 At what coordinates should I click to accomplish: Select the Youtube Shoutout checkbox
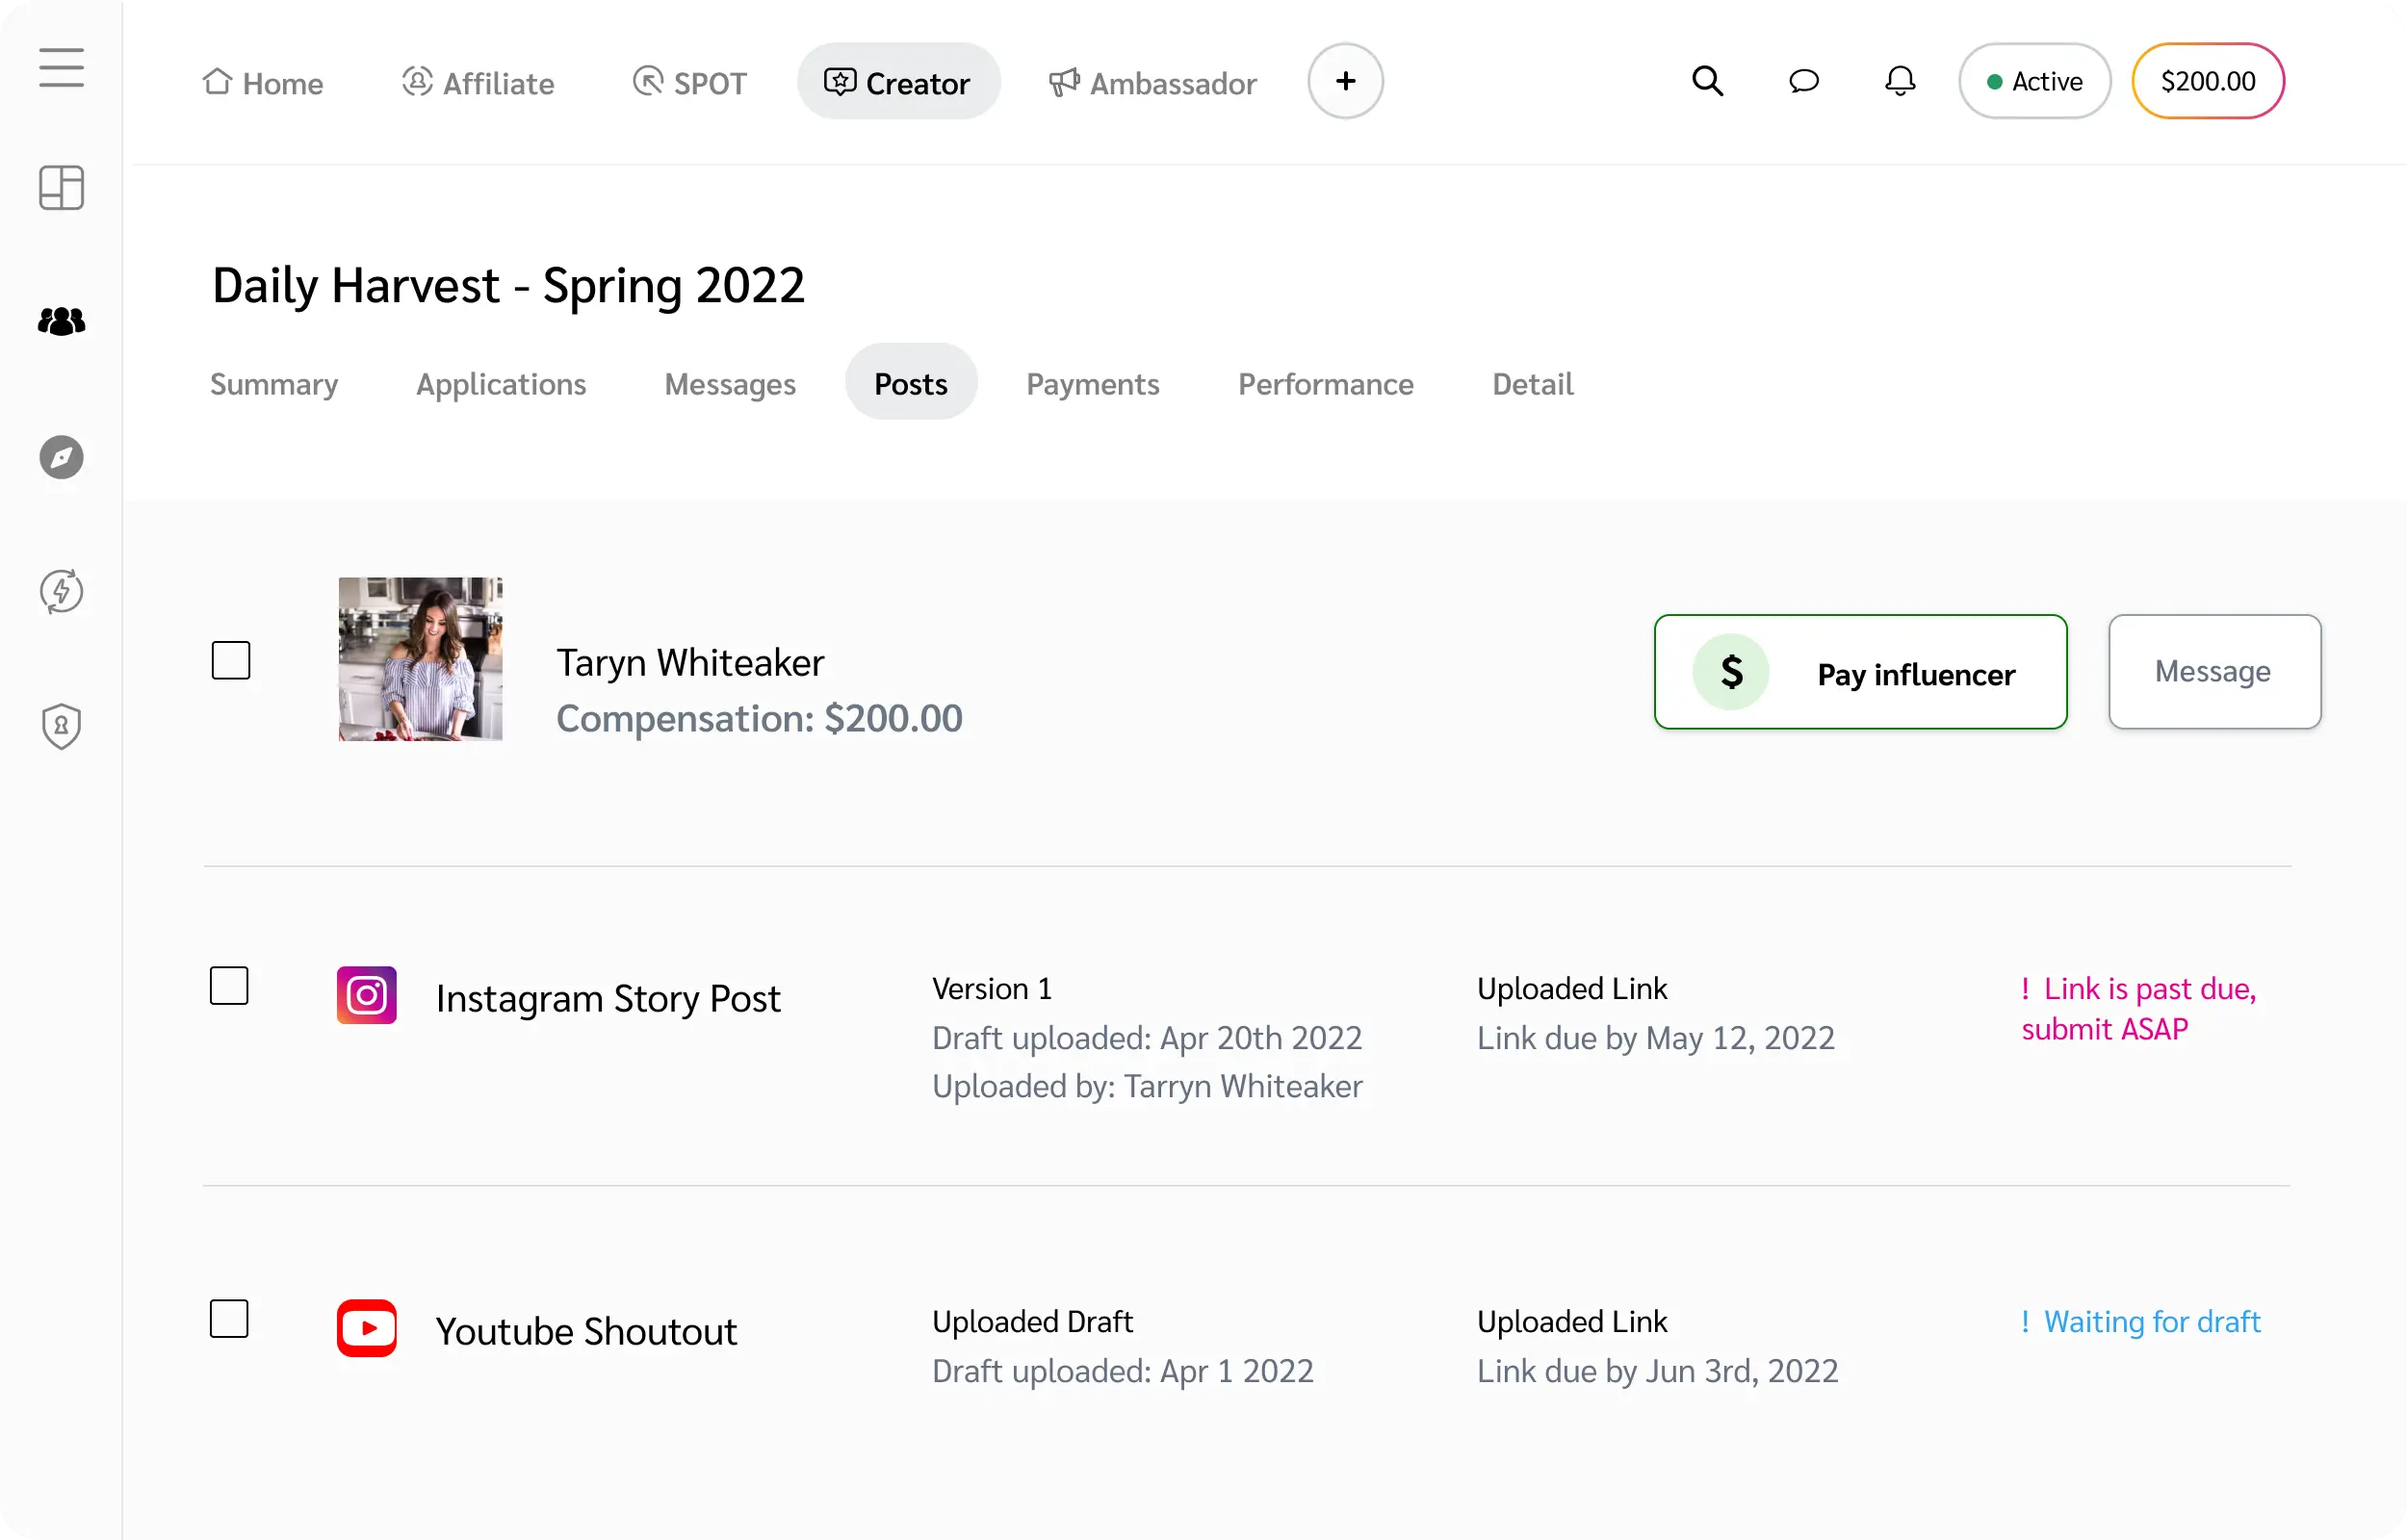(229, 1319)
